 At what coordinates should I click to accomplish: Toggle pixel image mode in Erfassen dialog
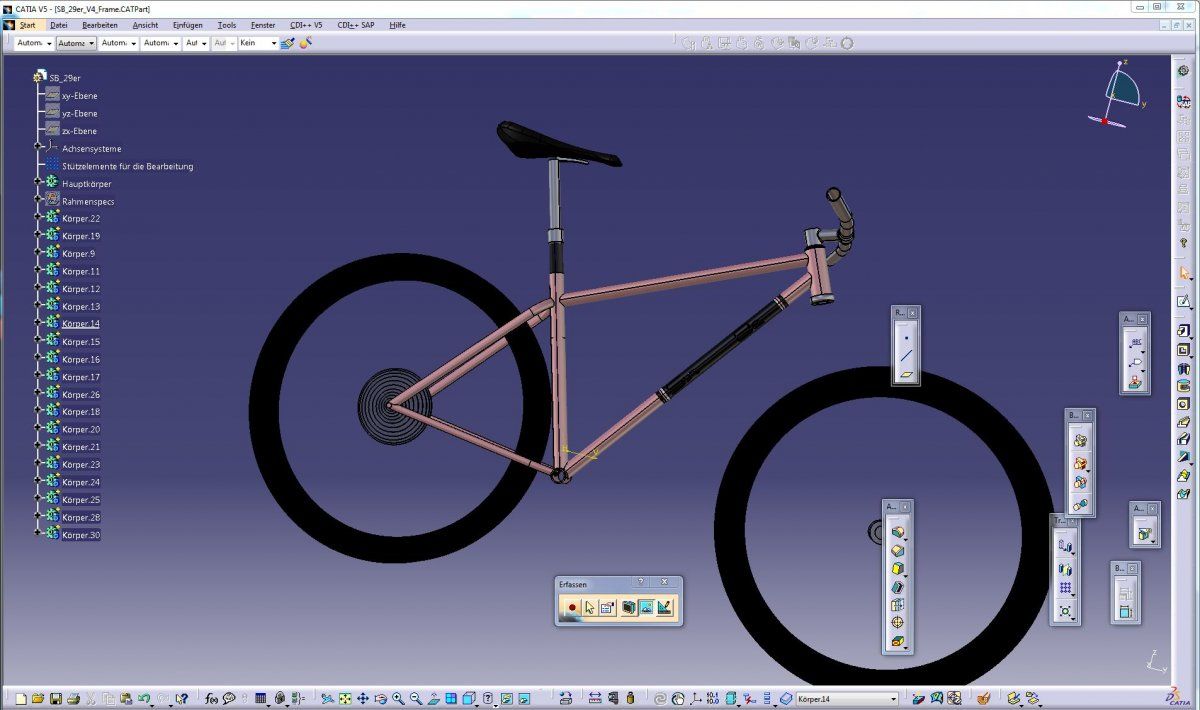[x=646, y=607]
